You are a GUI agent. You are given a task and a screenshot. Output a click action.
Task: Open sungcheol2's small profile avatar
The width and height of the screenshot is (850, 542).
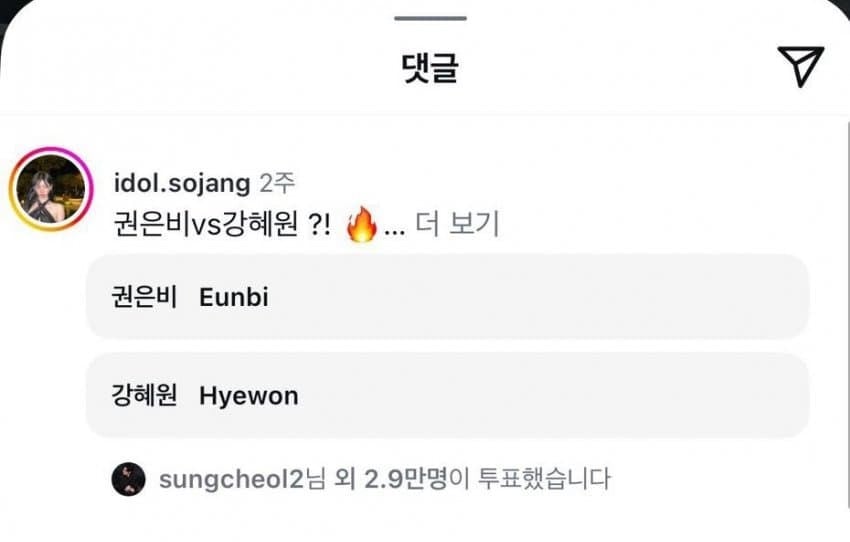point(128,479)
